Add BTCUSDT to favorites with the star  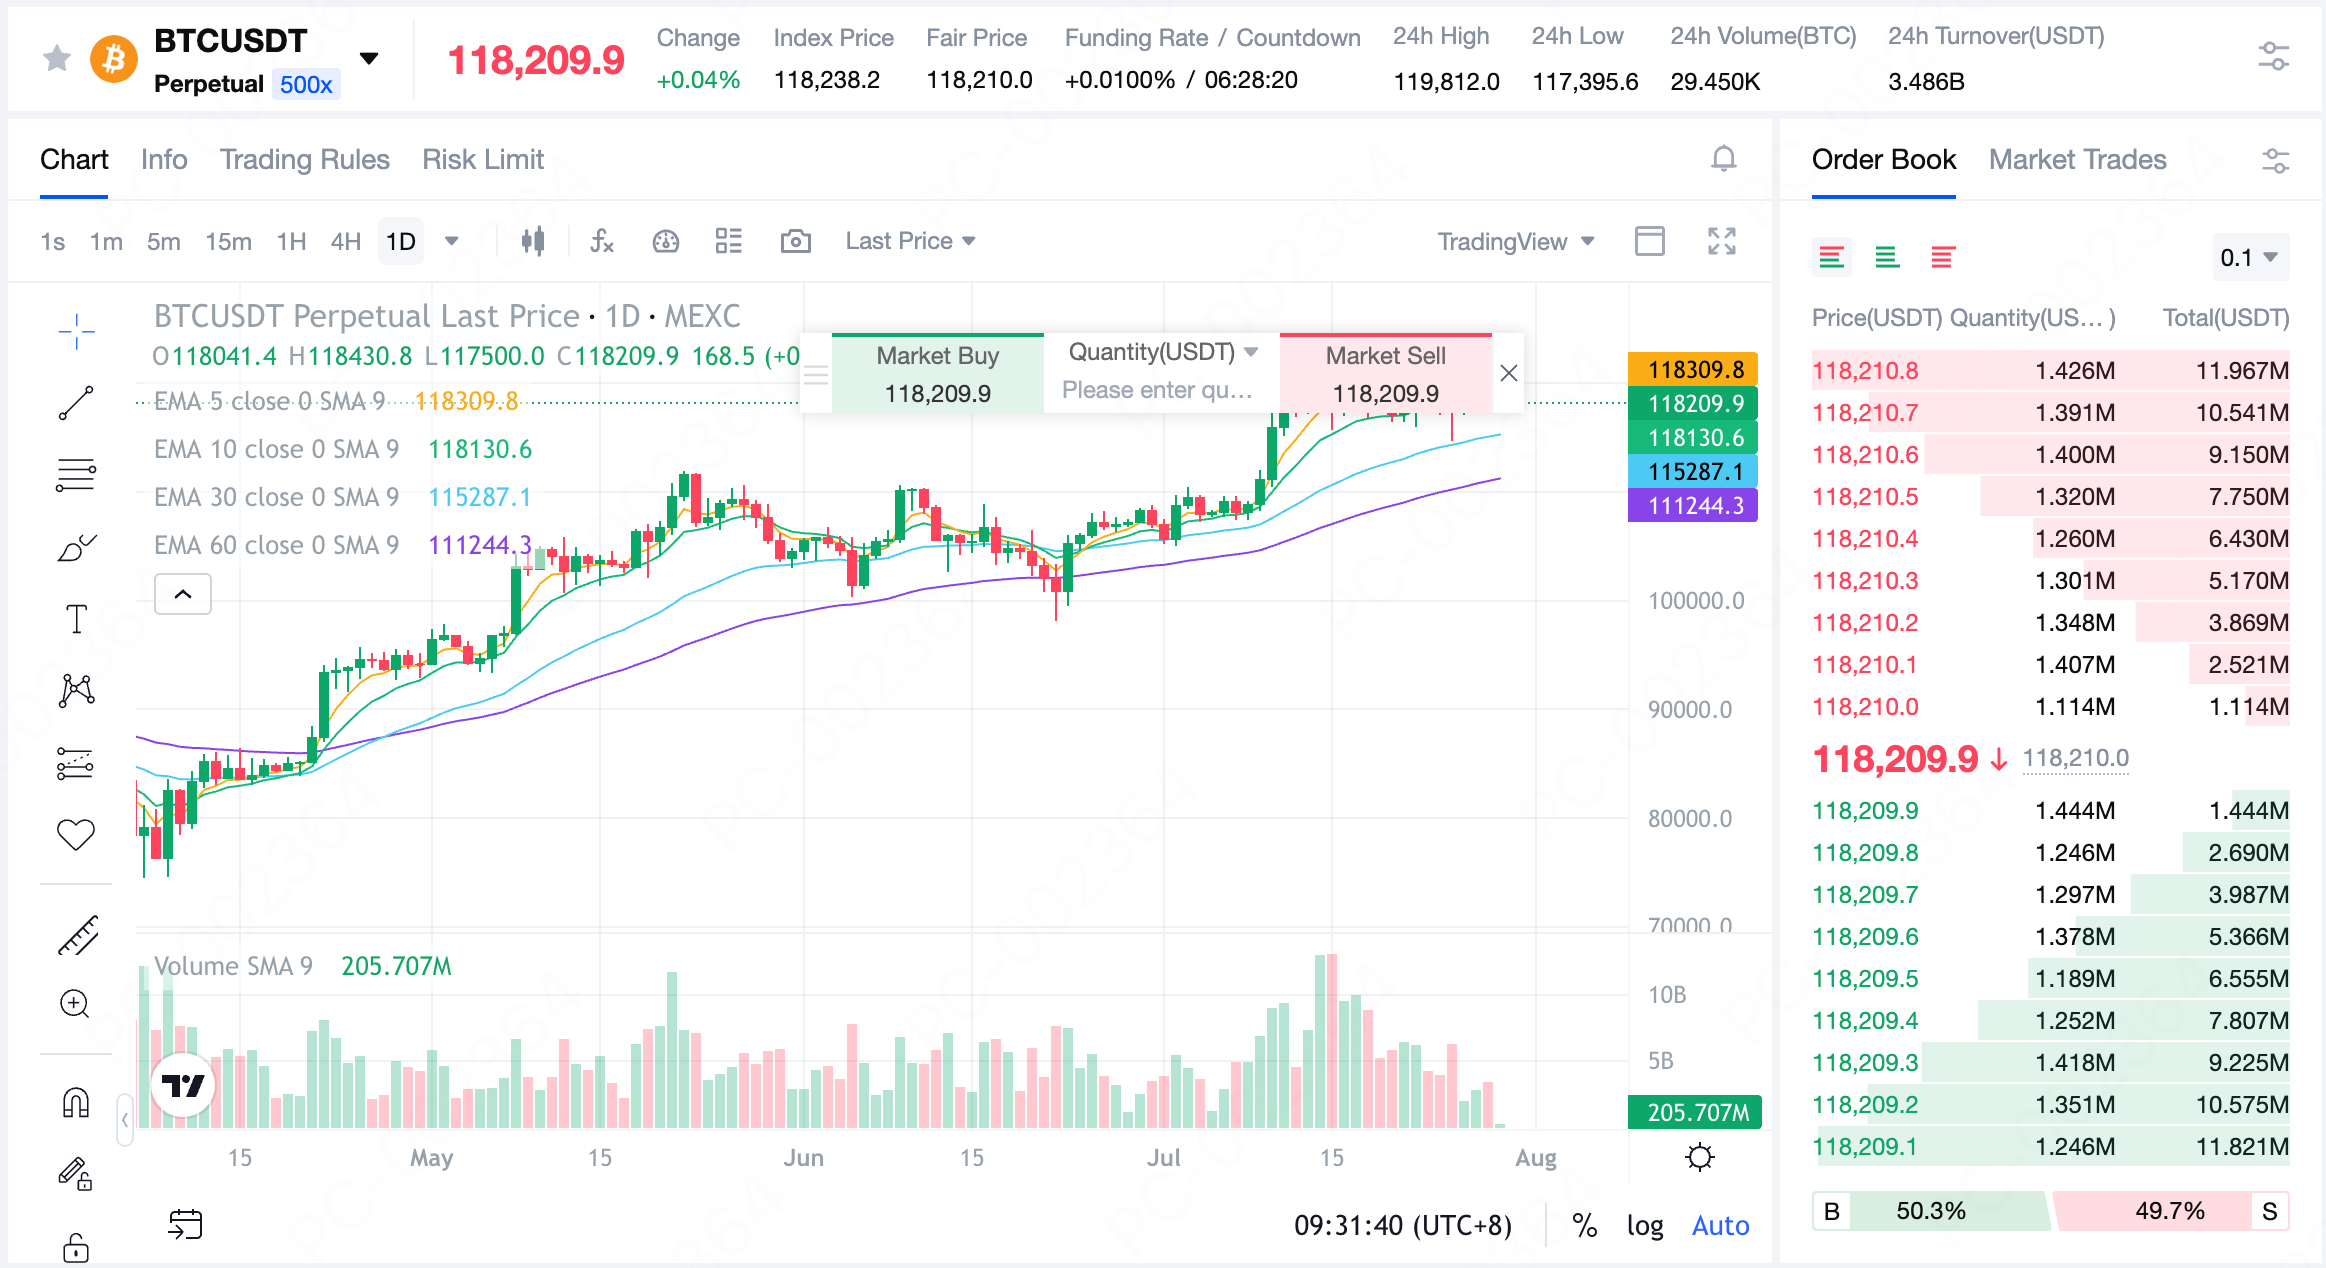(x=57, y=59)
